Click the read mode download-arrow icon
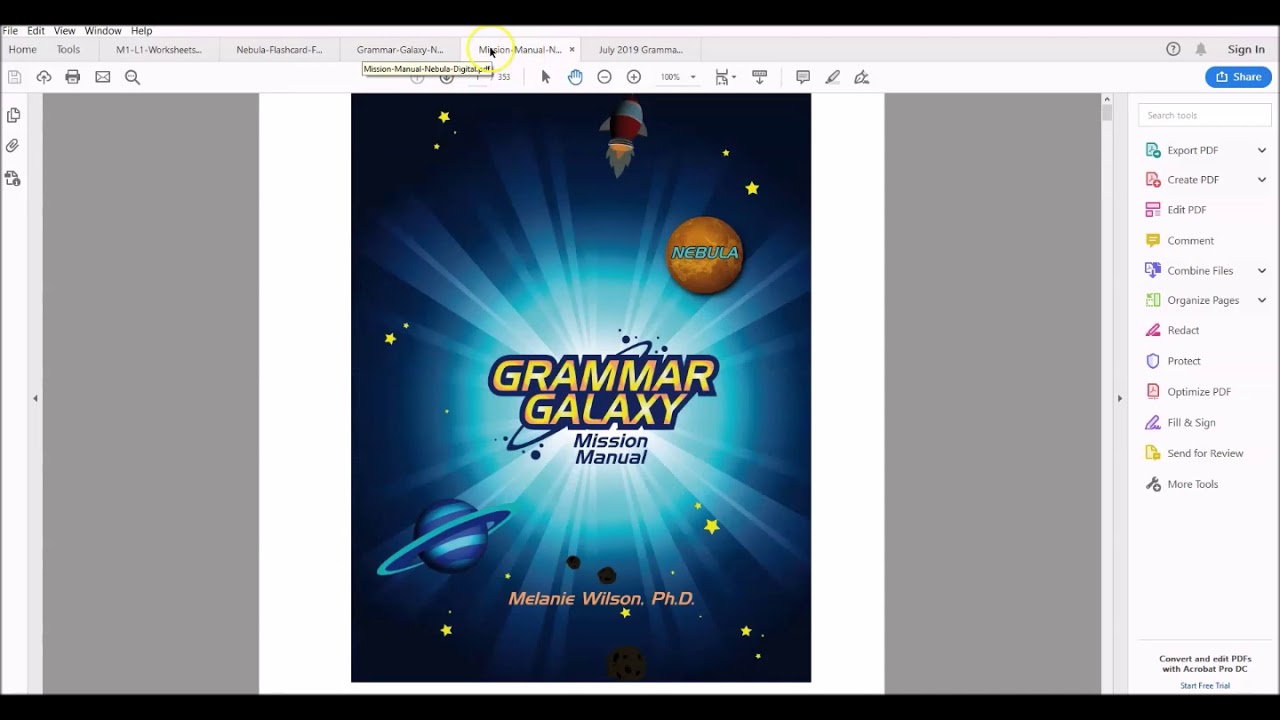The image size is (1280, 720). (759, 77)
